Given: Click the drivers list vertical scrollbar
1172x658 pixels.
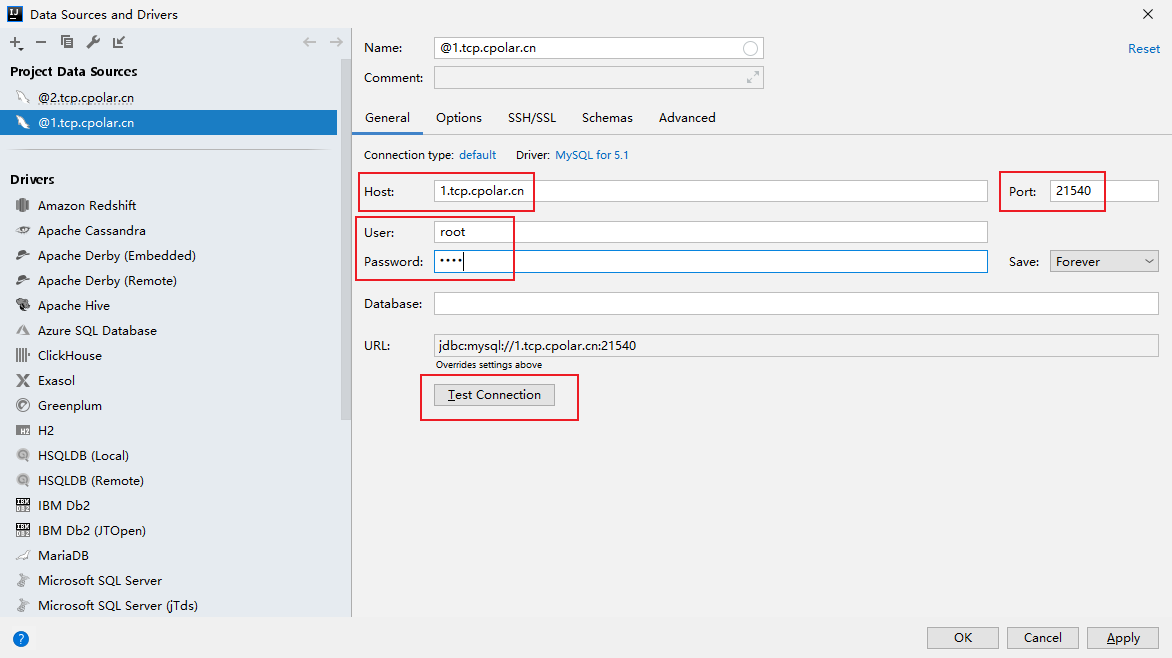Looking at the screenshot, I should (x=345, y=239).
